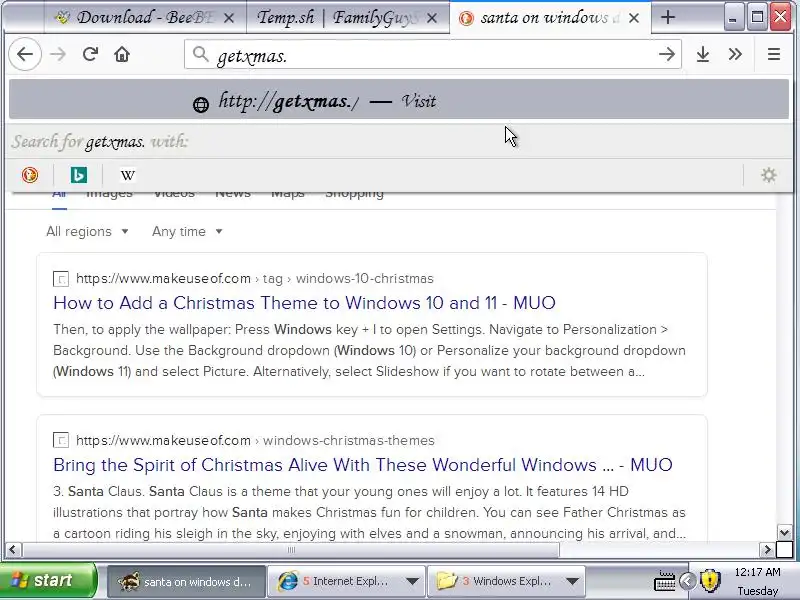Open Bring the Spirit of Christmas Alive result

pyautogui.click(x=363, y=465)
